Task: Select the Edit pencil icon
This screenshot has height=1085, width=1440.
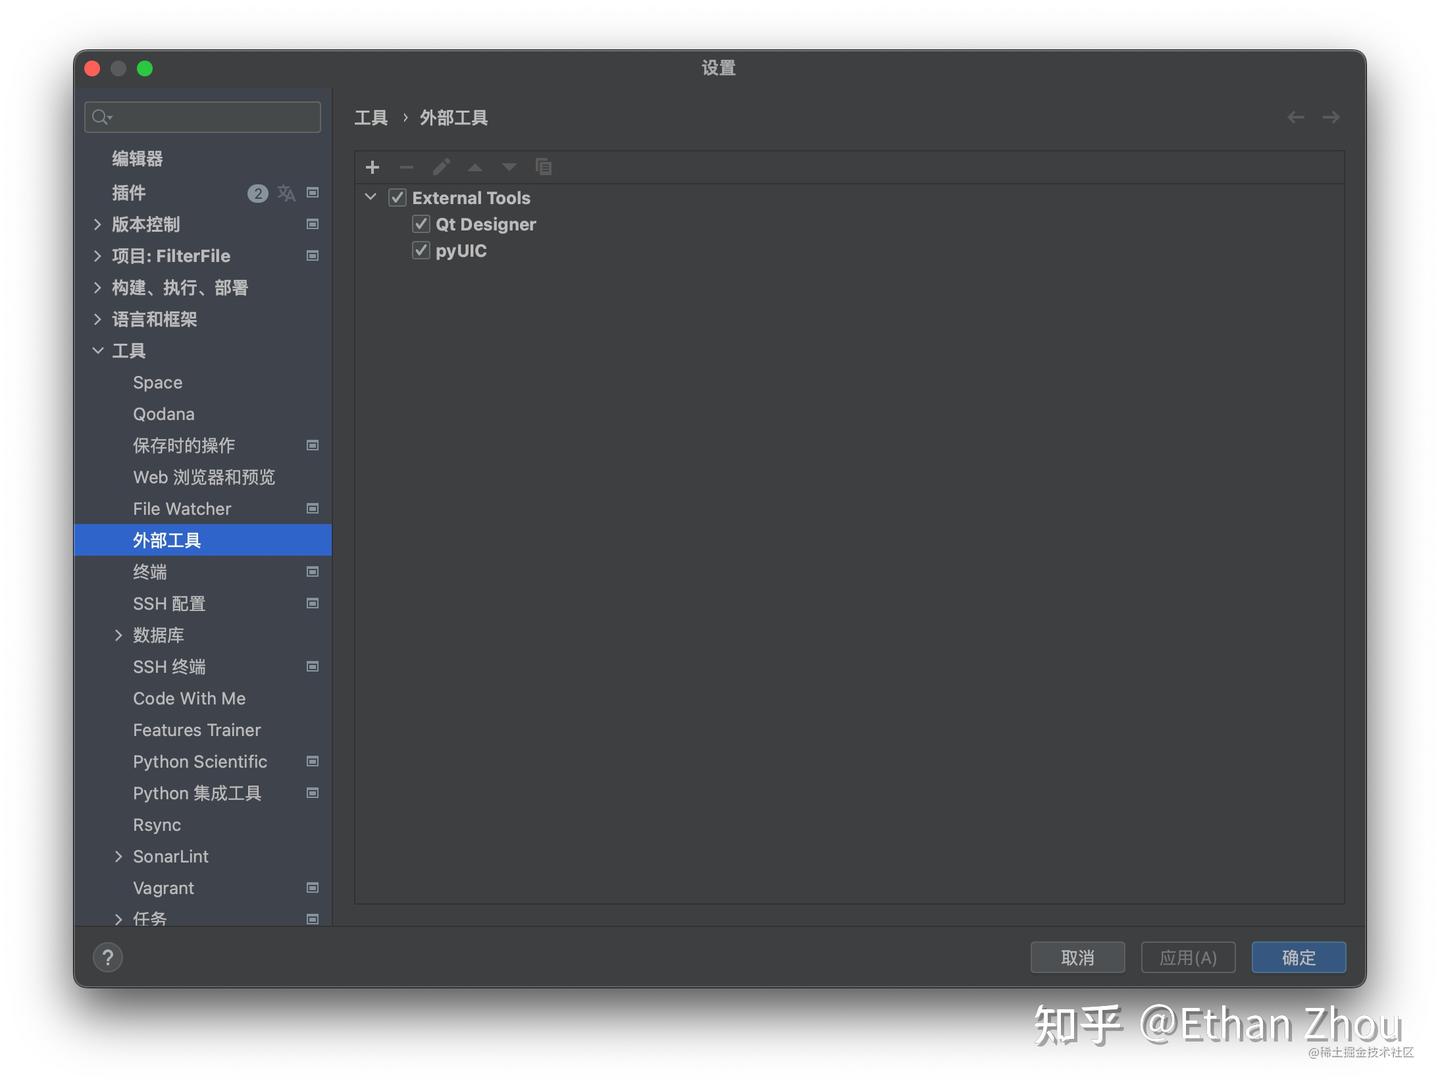Action: 440,167
